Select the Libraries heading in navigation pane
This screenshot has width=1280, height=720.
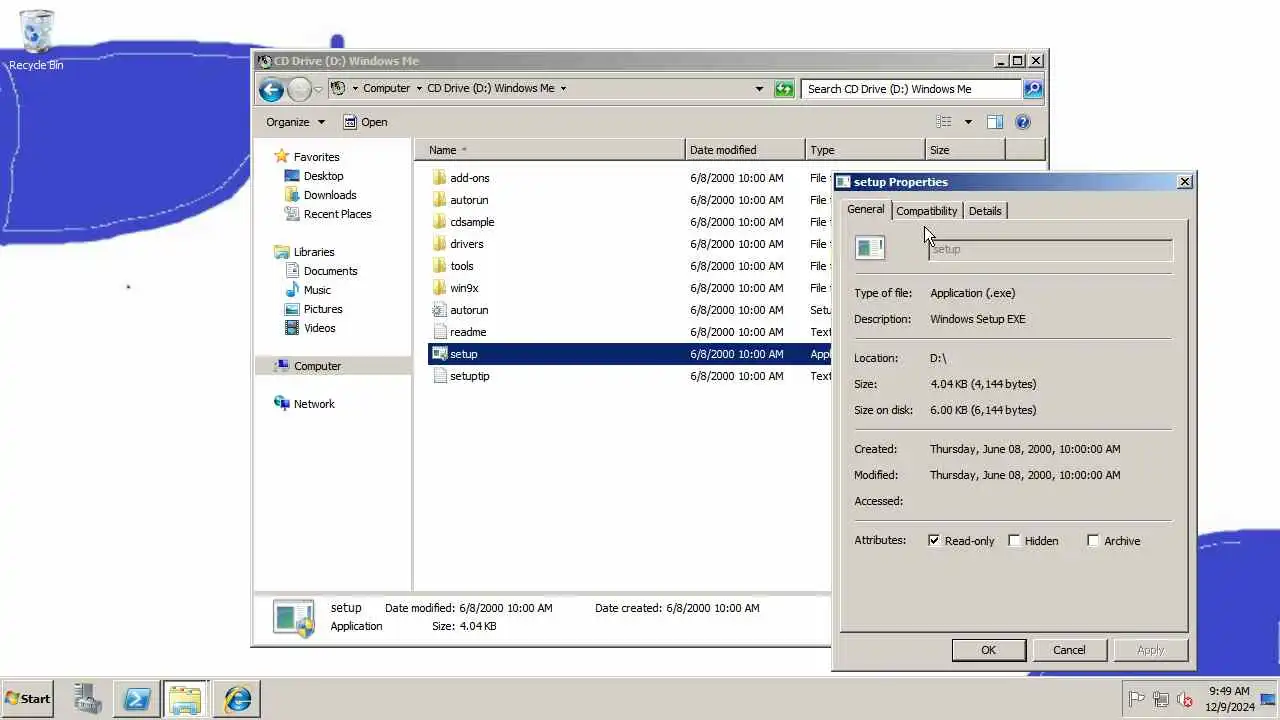coord(314,252)
